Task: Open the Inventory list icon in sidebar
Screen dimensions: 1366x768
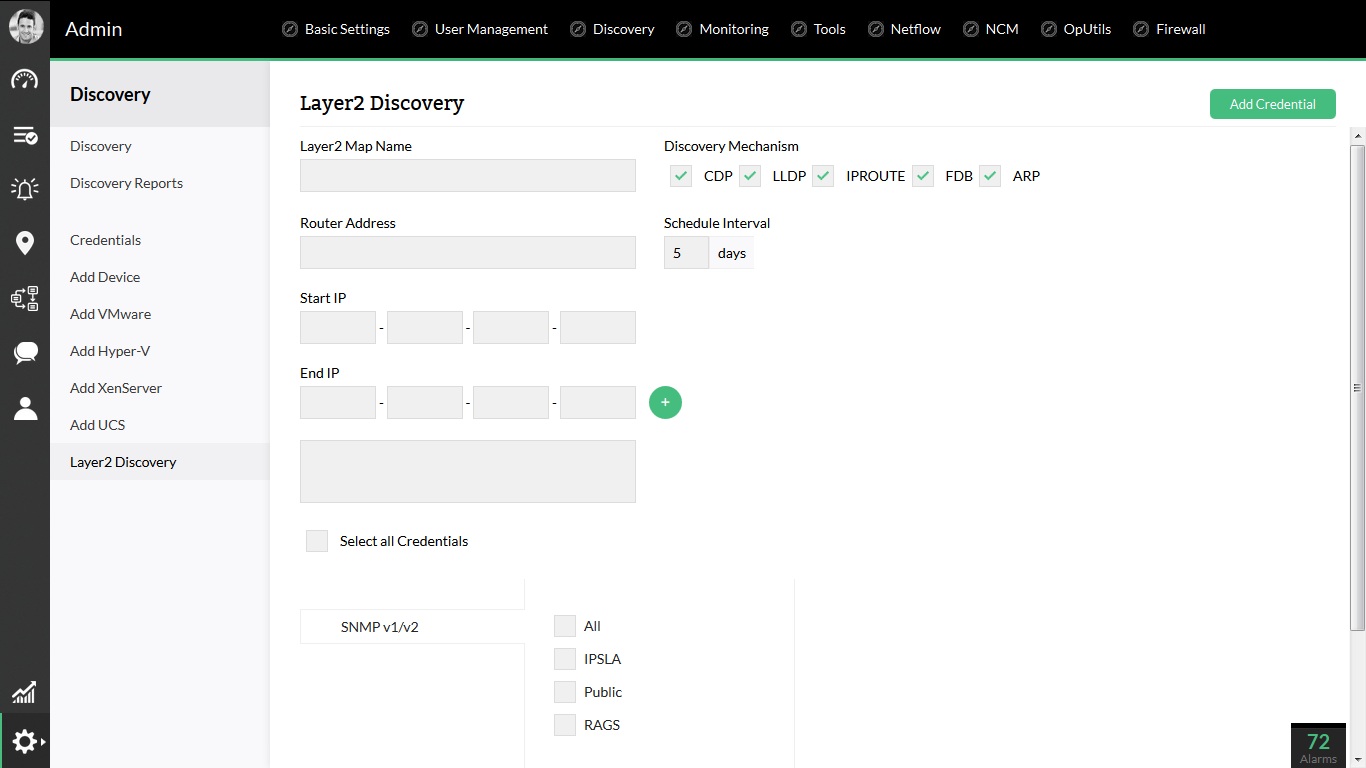Action: click(x=25, y=135)
